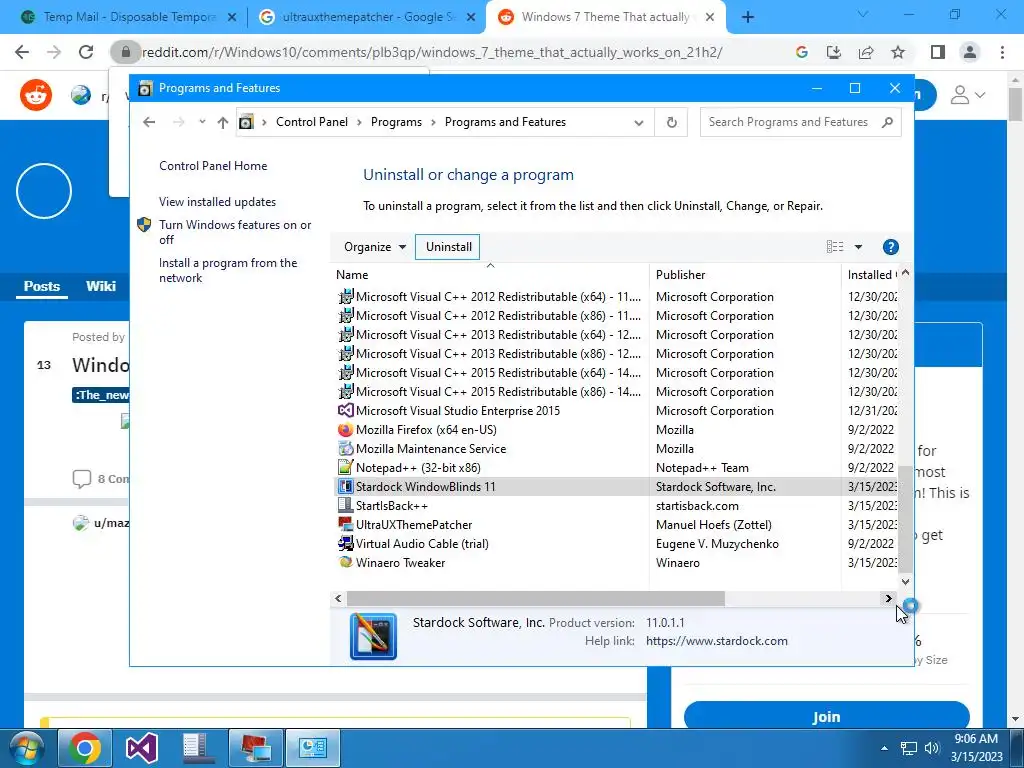The image size is (1024, 768).
Task: Click back arrow in Programs and Features window
Action: tap(149, 122)
